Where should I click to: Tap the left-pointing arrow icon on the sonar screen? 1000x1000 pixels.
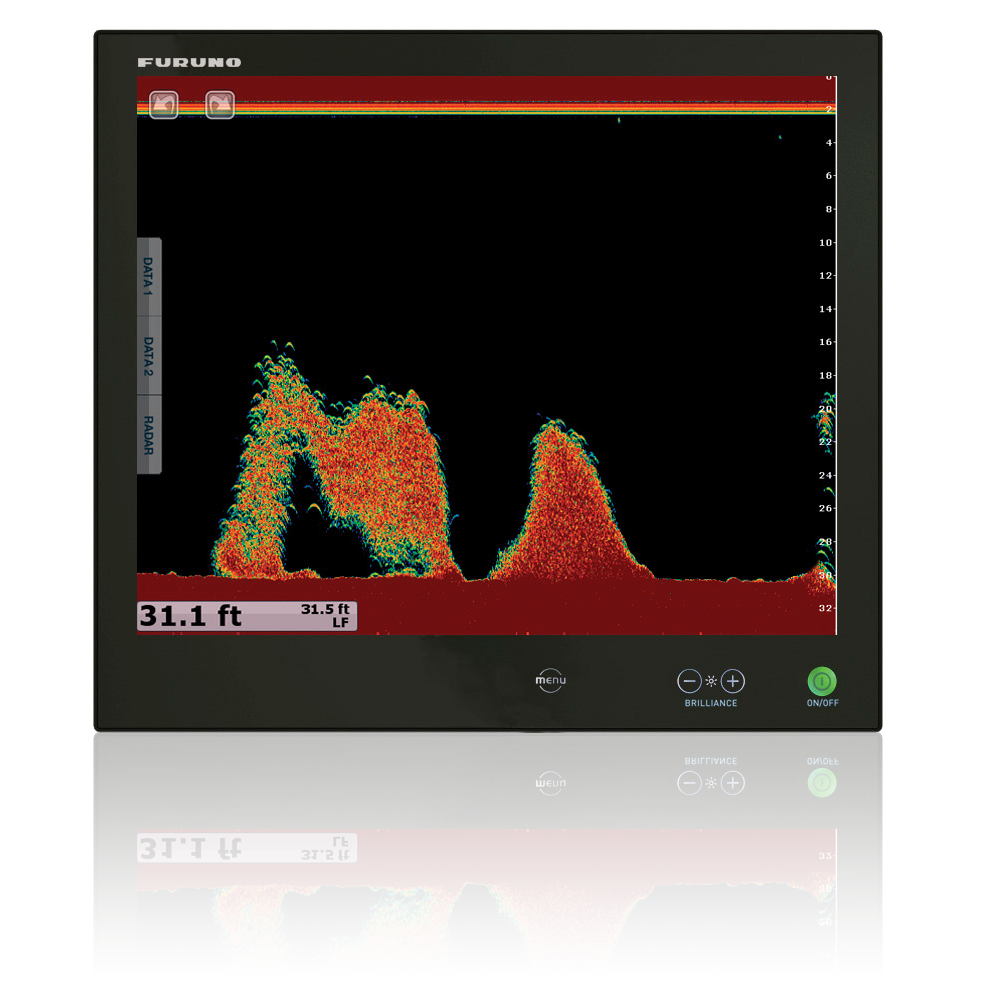click(164, 105)
